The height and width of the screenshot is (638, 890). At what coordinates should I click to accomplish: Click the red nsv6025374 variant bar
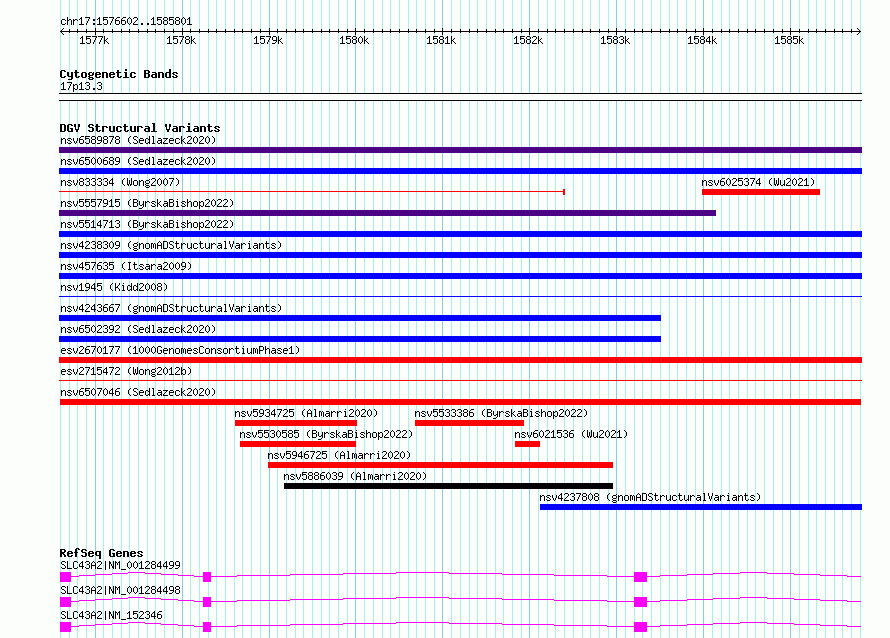[x=761, y=192]
